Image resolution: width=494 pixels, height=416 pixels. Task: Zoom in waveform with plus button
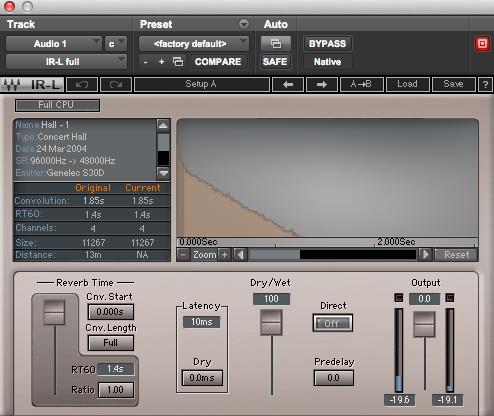[225, 255]
